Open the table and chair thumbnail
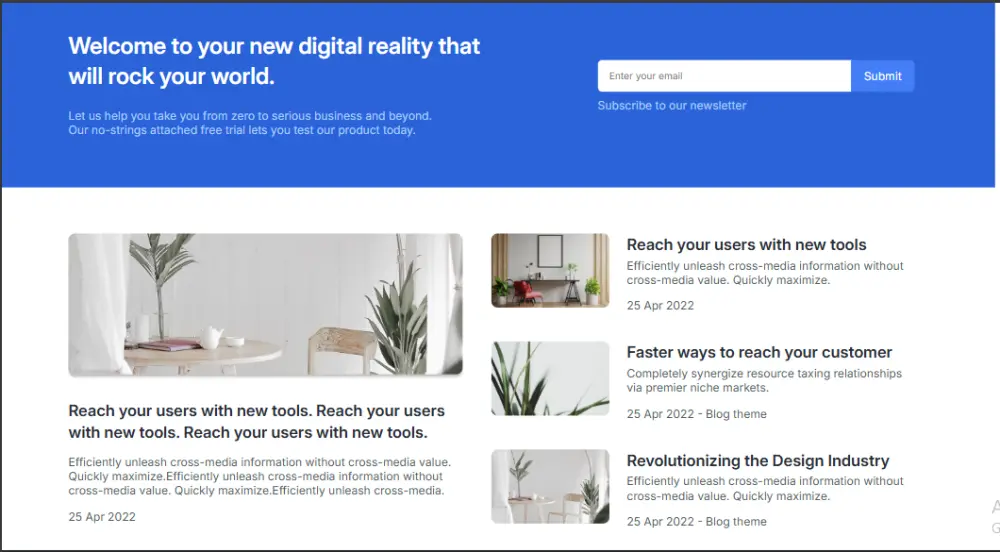This screenshot has height=552, width=1000. (x=550, y=486)
